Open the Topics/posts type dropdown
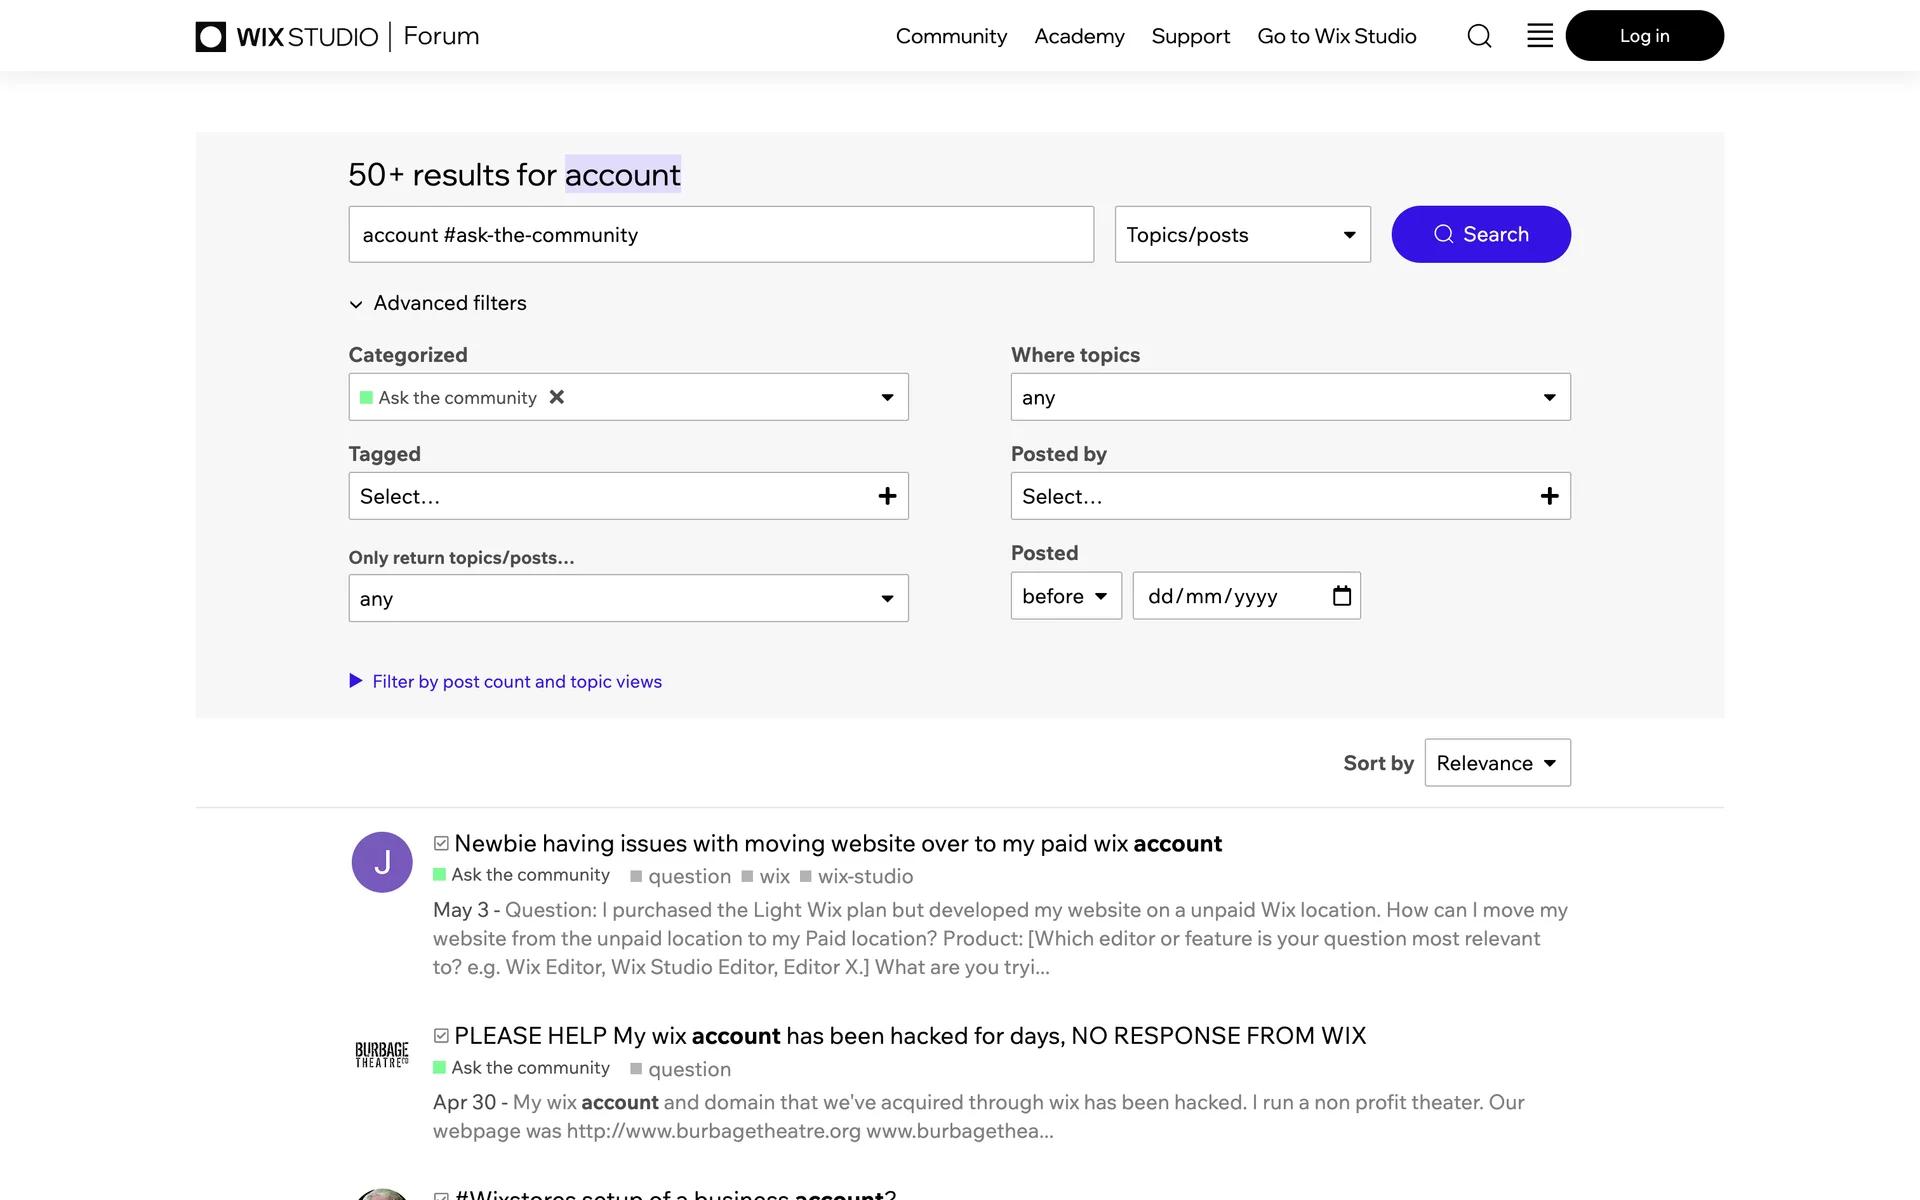The height and width of the screenshot is (1200, 1920). click(1242, 235)
